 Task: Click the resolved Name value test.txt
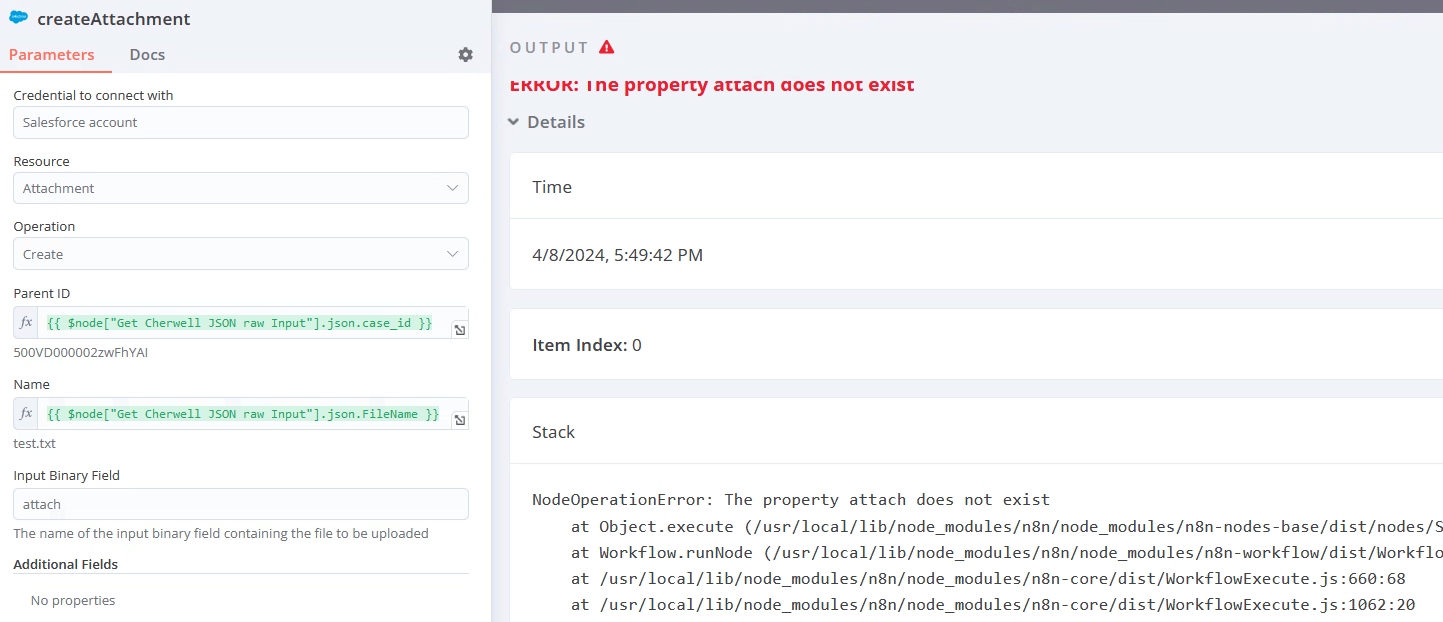coord(34,443)
